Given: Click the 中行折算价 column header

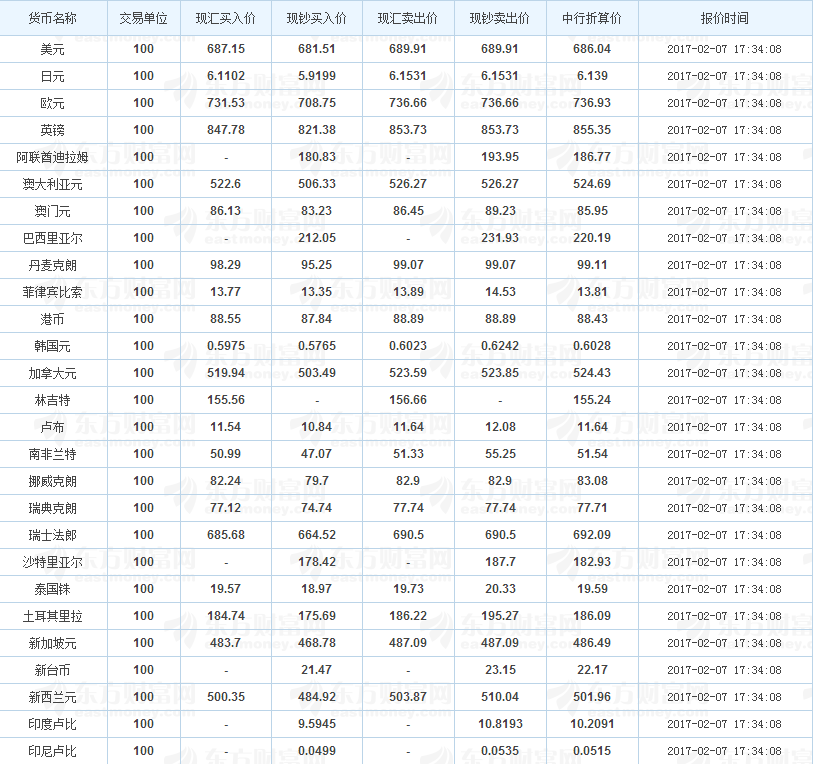Looking at the screenshot, I should (592, 19).
